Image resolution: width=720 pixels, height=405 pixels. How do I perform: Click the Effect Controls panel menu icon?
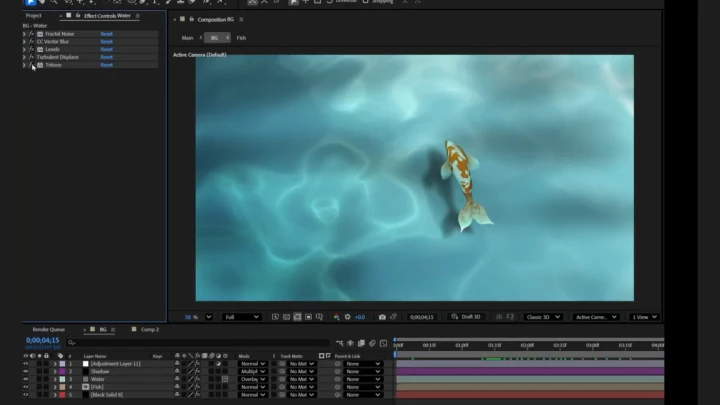pos(138,16)
